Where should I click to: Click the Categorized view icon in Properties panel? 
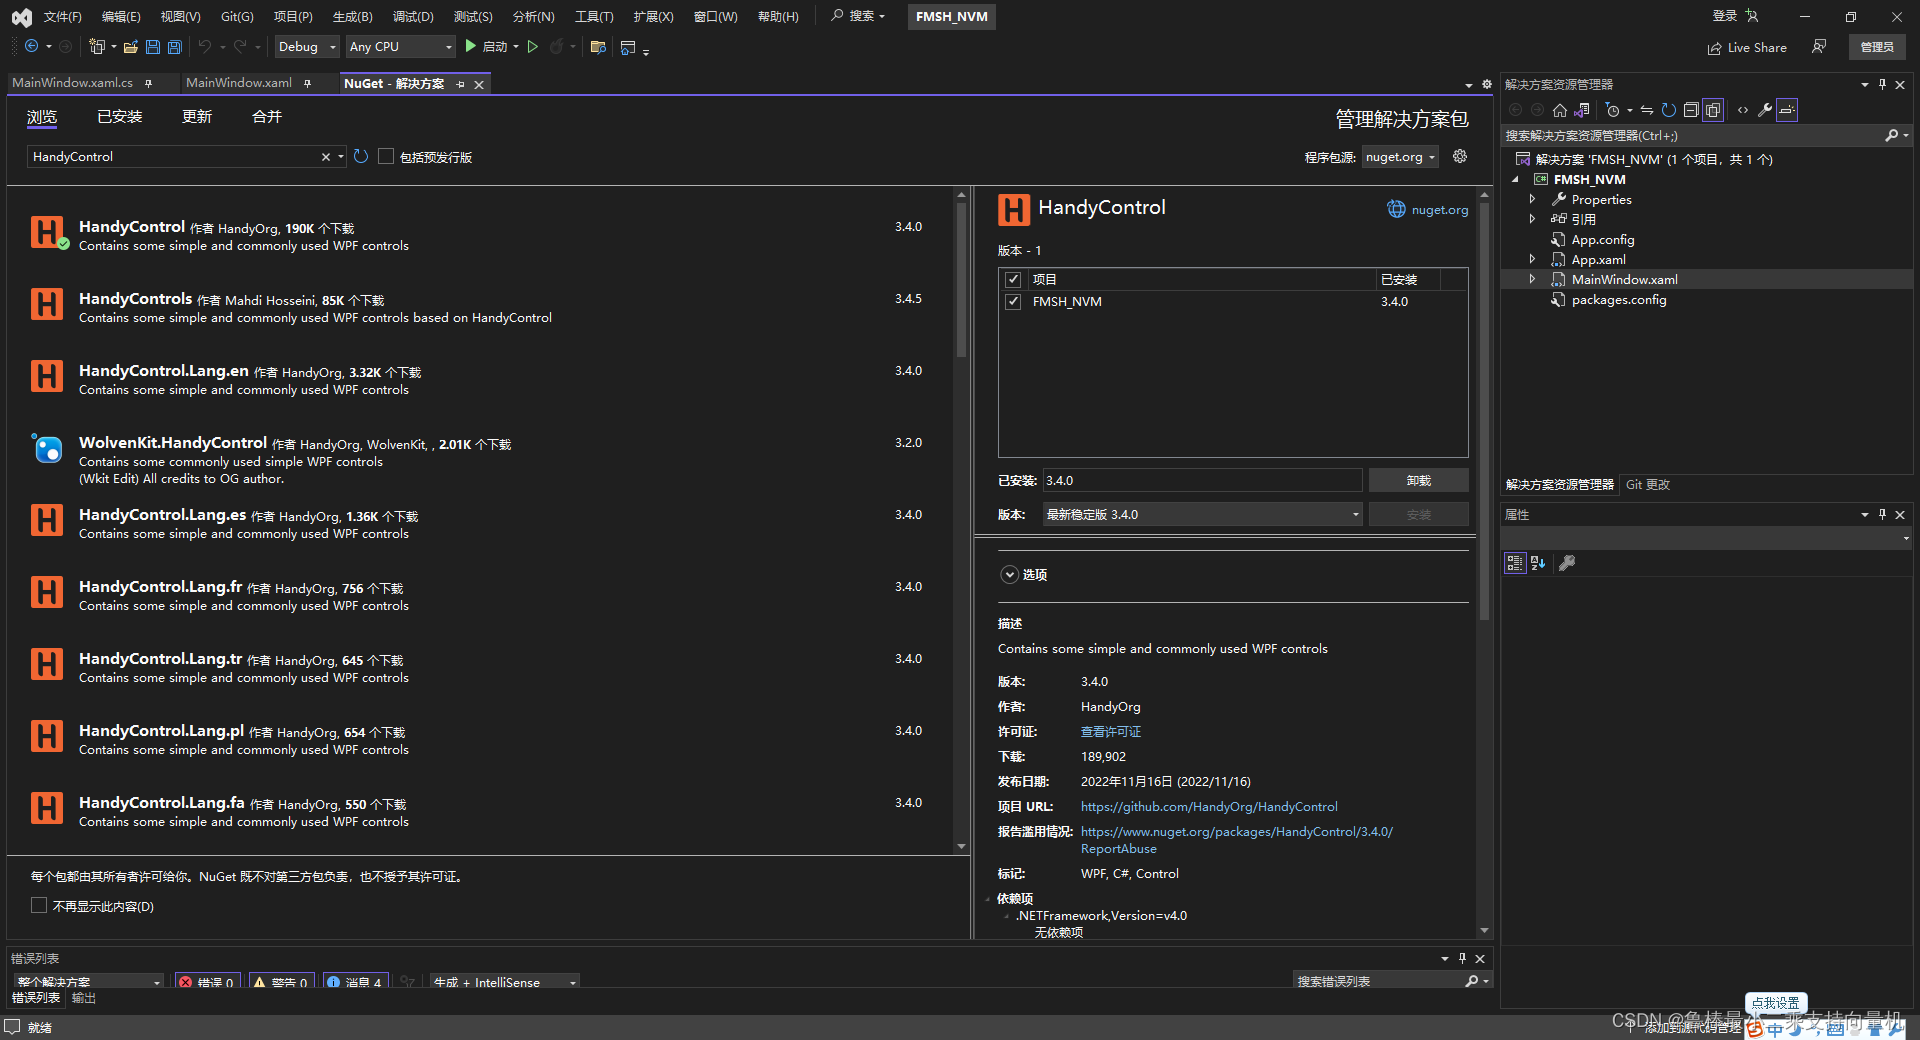1515,563
